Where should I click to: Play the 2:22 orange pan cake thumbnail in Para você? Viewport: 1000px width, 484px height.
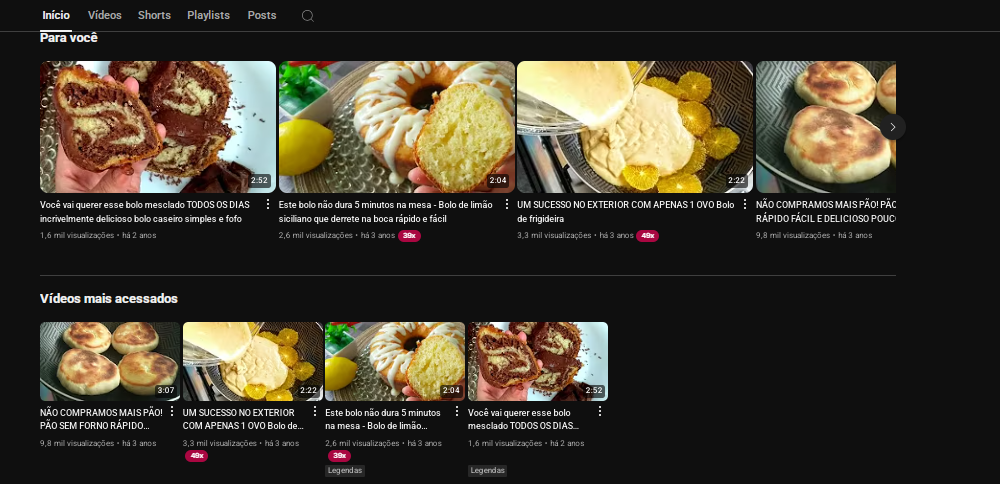(635, 127)
